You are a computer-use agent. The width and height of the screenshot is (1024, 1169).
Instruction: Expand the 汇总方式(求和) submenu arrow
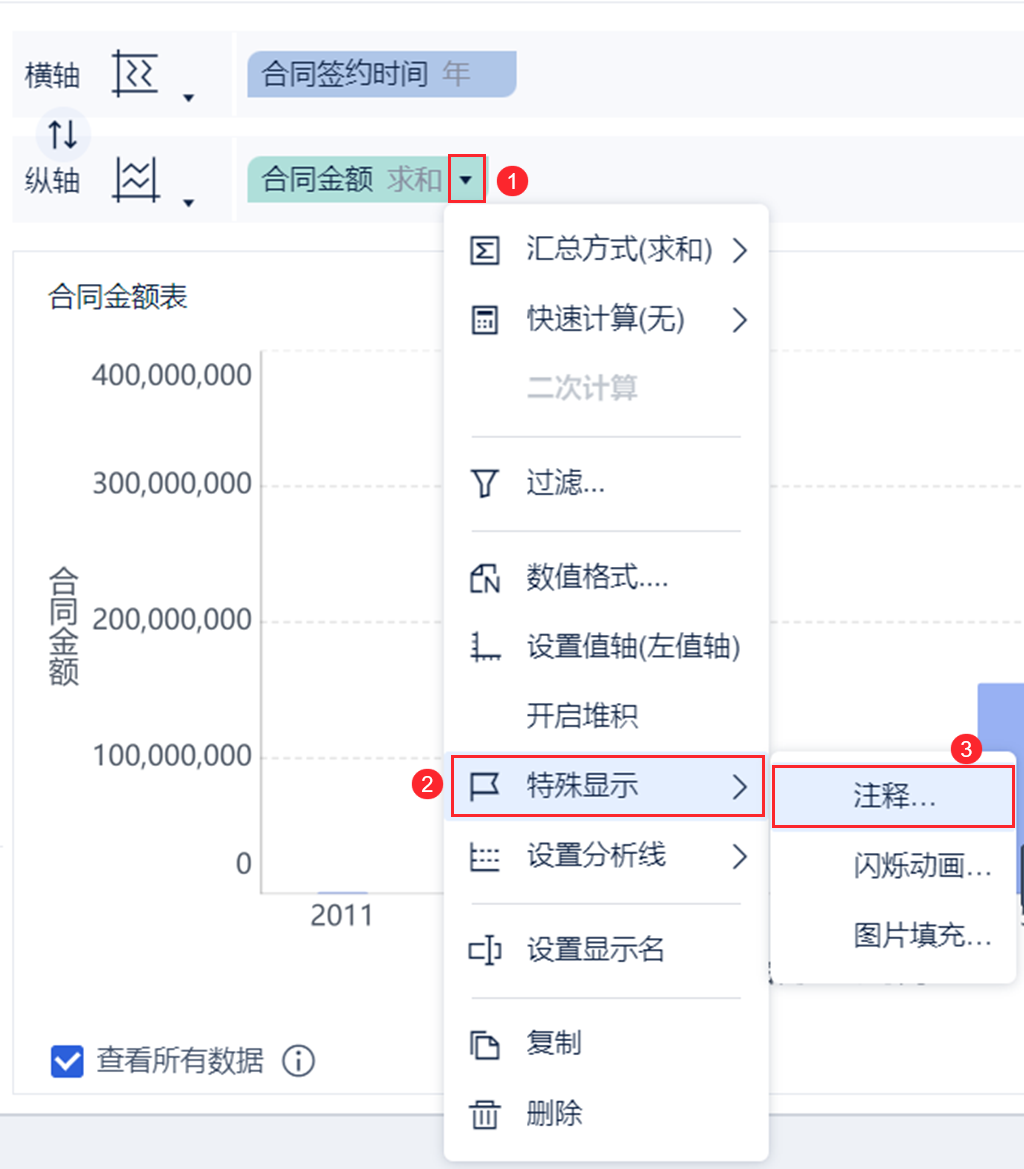(739, 250)
